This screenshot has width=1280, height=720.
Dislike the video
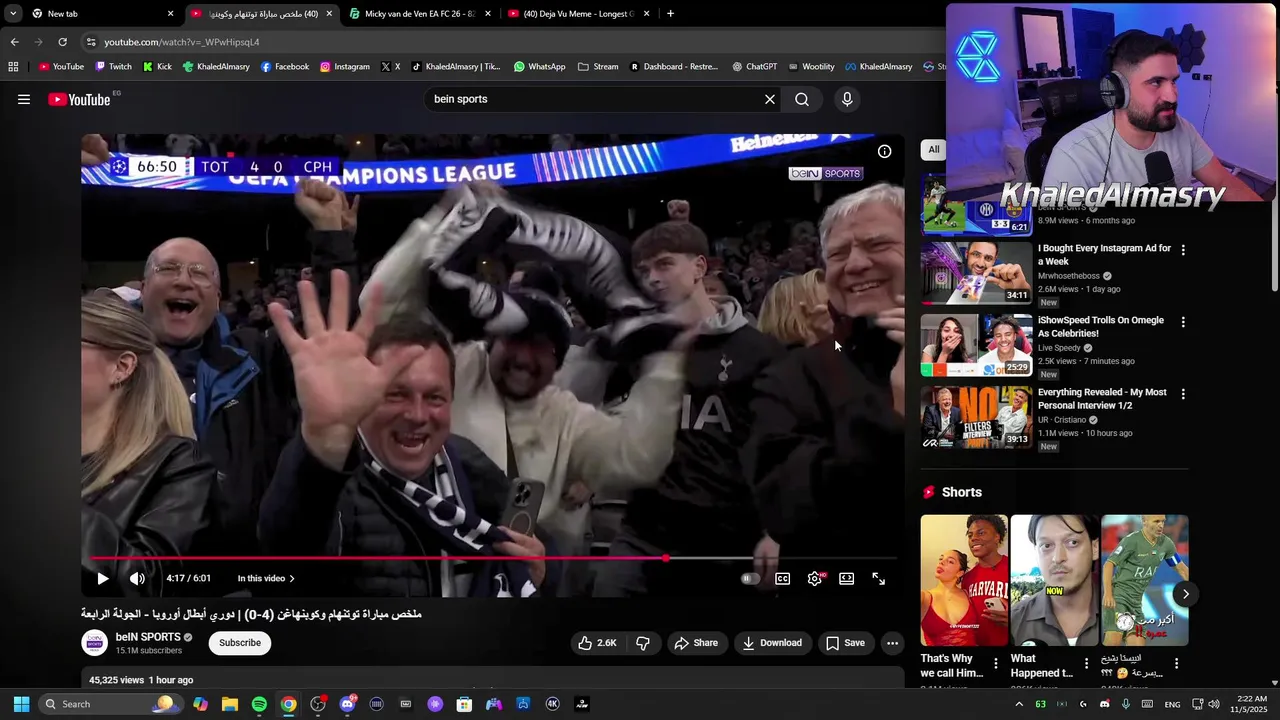(643, 643)
